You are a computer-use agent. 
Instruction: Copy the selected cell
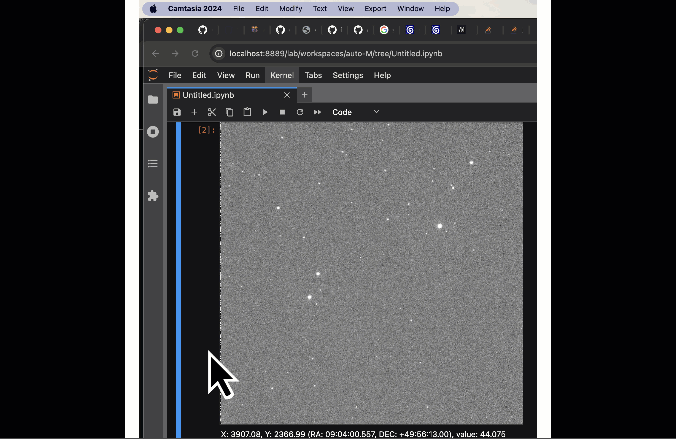pyautogui.click(x=229, y=112)
